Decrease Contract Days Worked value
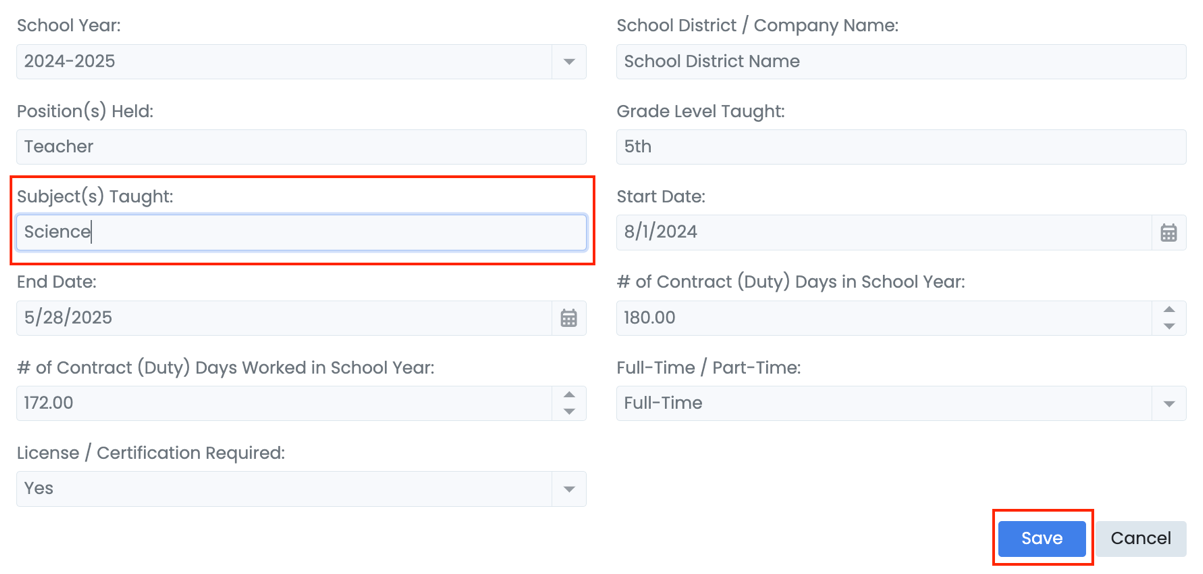 tap(569, 411)
